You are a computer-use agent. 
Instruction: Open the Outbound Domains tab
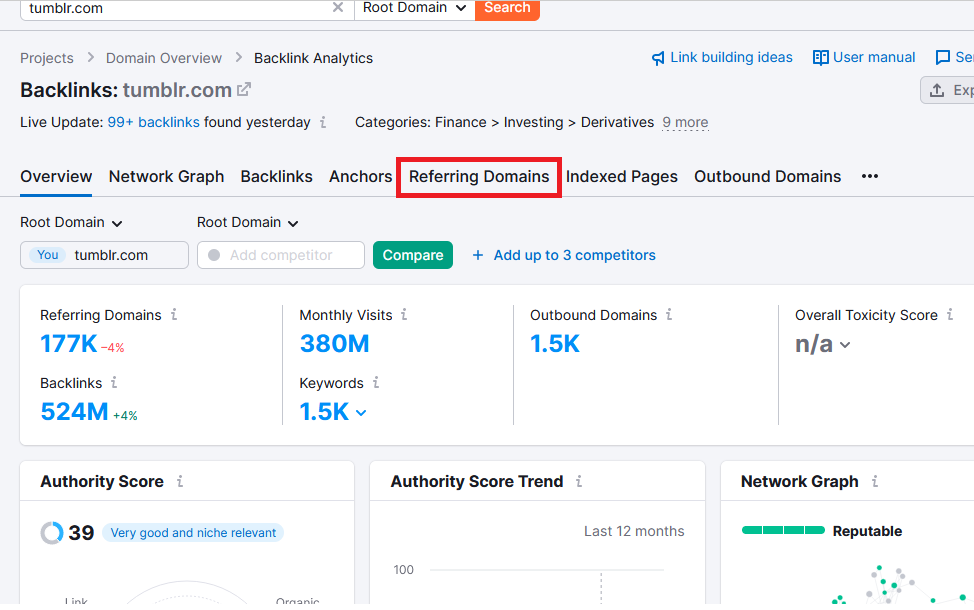(x=768, y=177)
